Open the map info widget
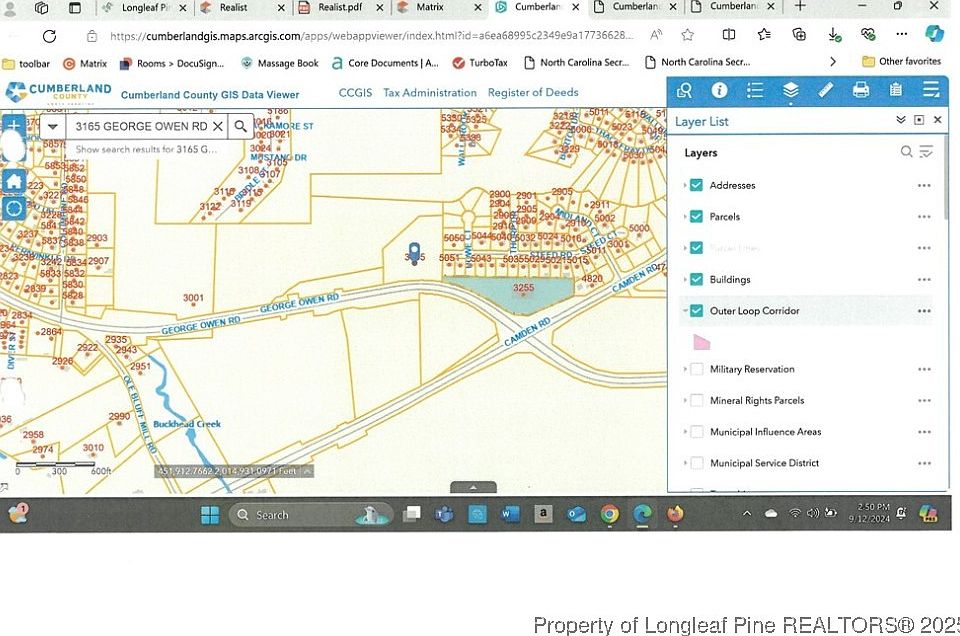The image size is (960, 636). (719, 90)
